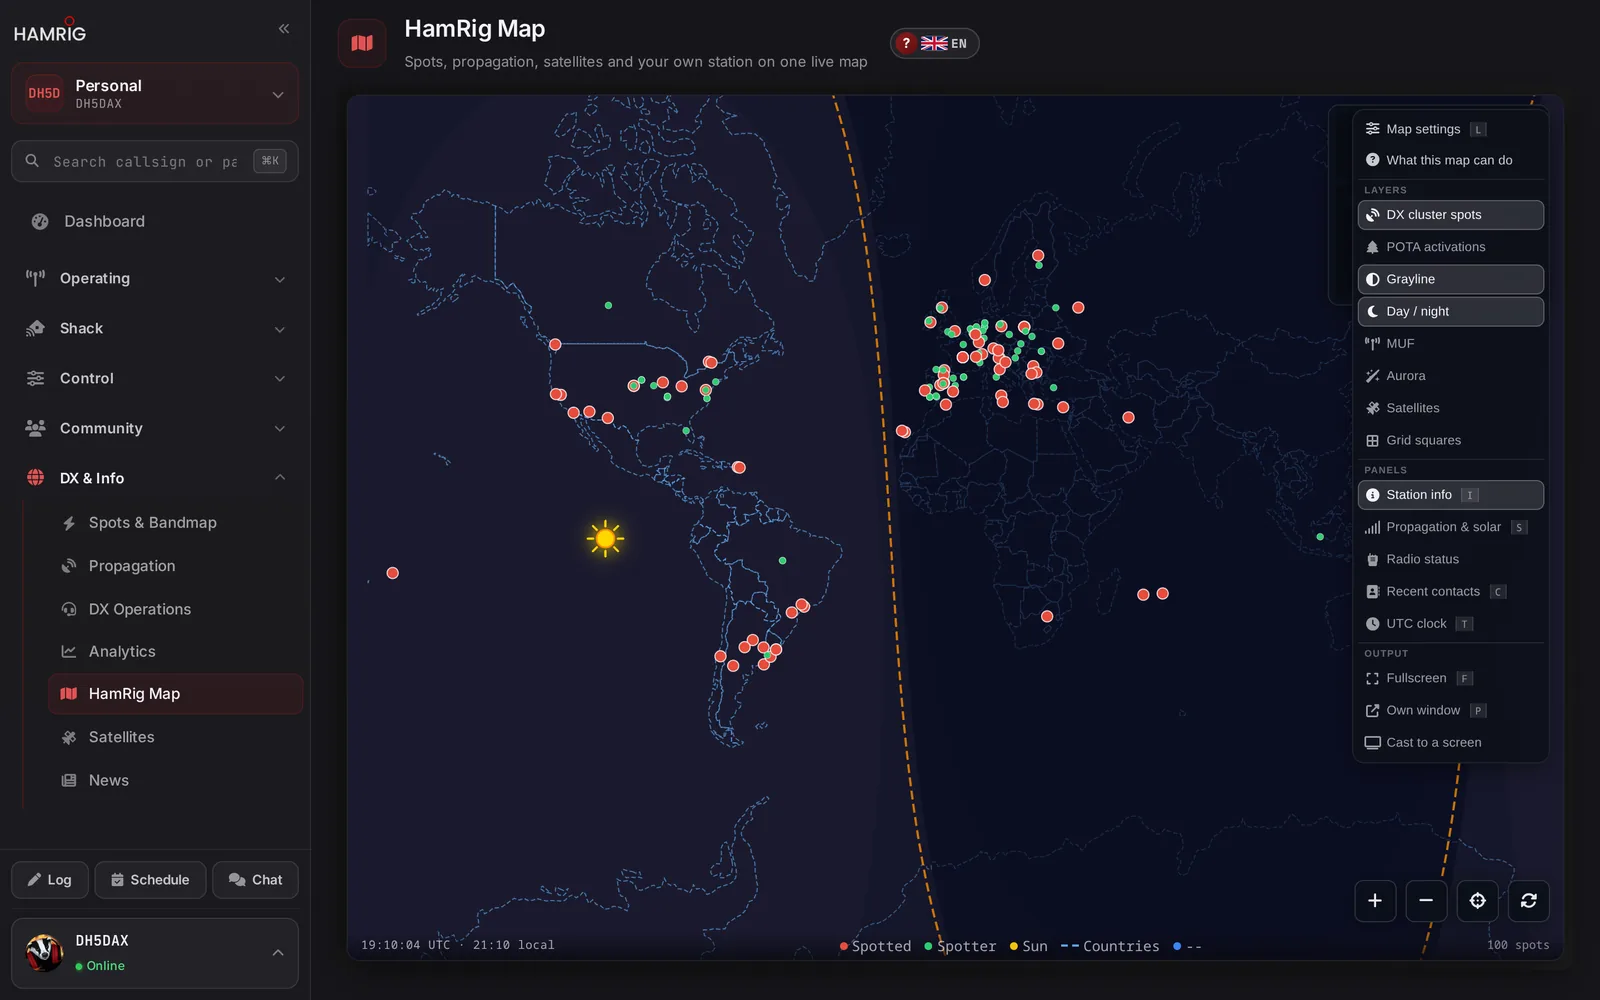Enable the MUF layer
The width and height of the screenshot is (1600, 1000).
pos(1450,343)
